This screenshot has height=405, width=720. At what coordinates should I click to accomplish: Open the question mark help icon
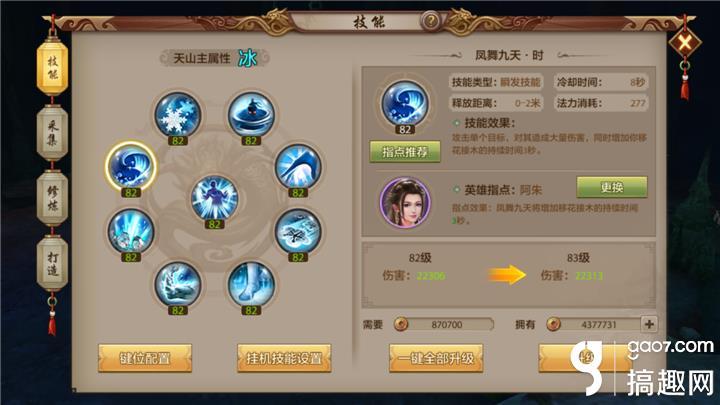pos(431,21)
